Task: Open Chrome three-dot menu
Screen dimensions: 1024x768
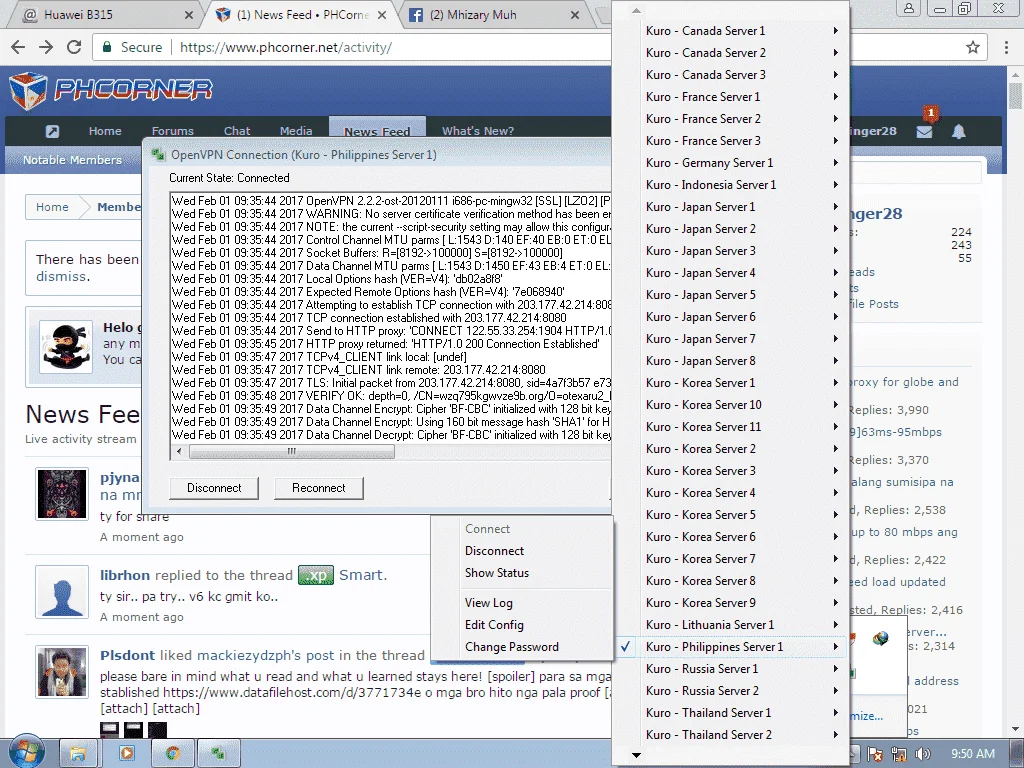Action: tap(1006, 47)
